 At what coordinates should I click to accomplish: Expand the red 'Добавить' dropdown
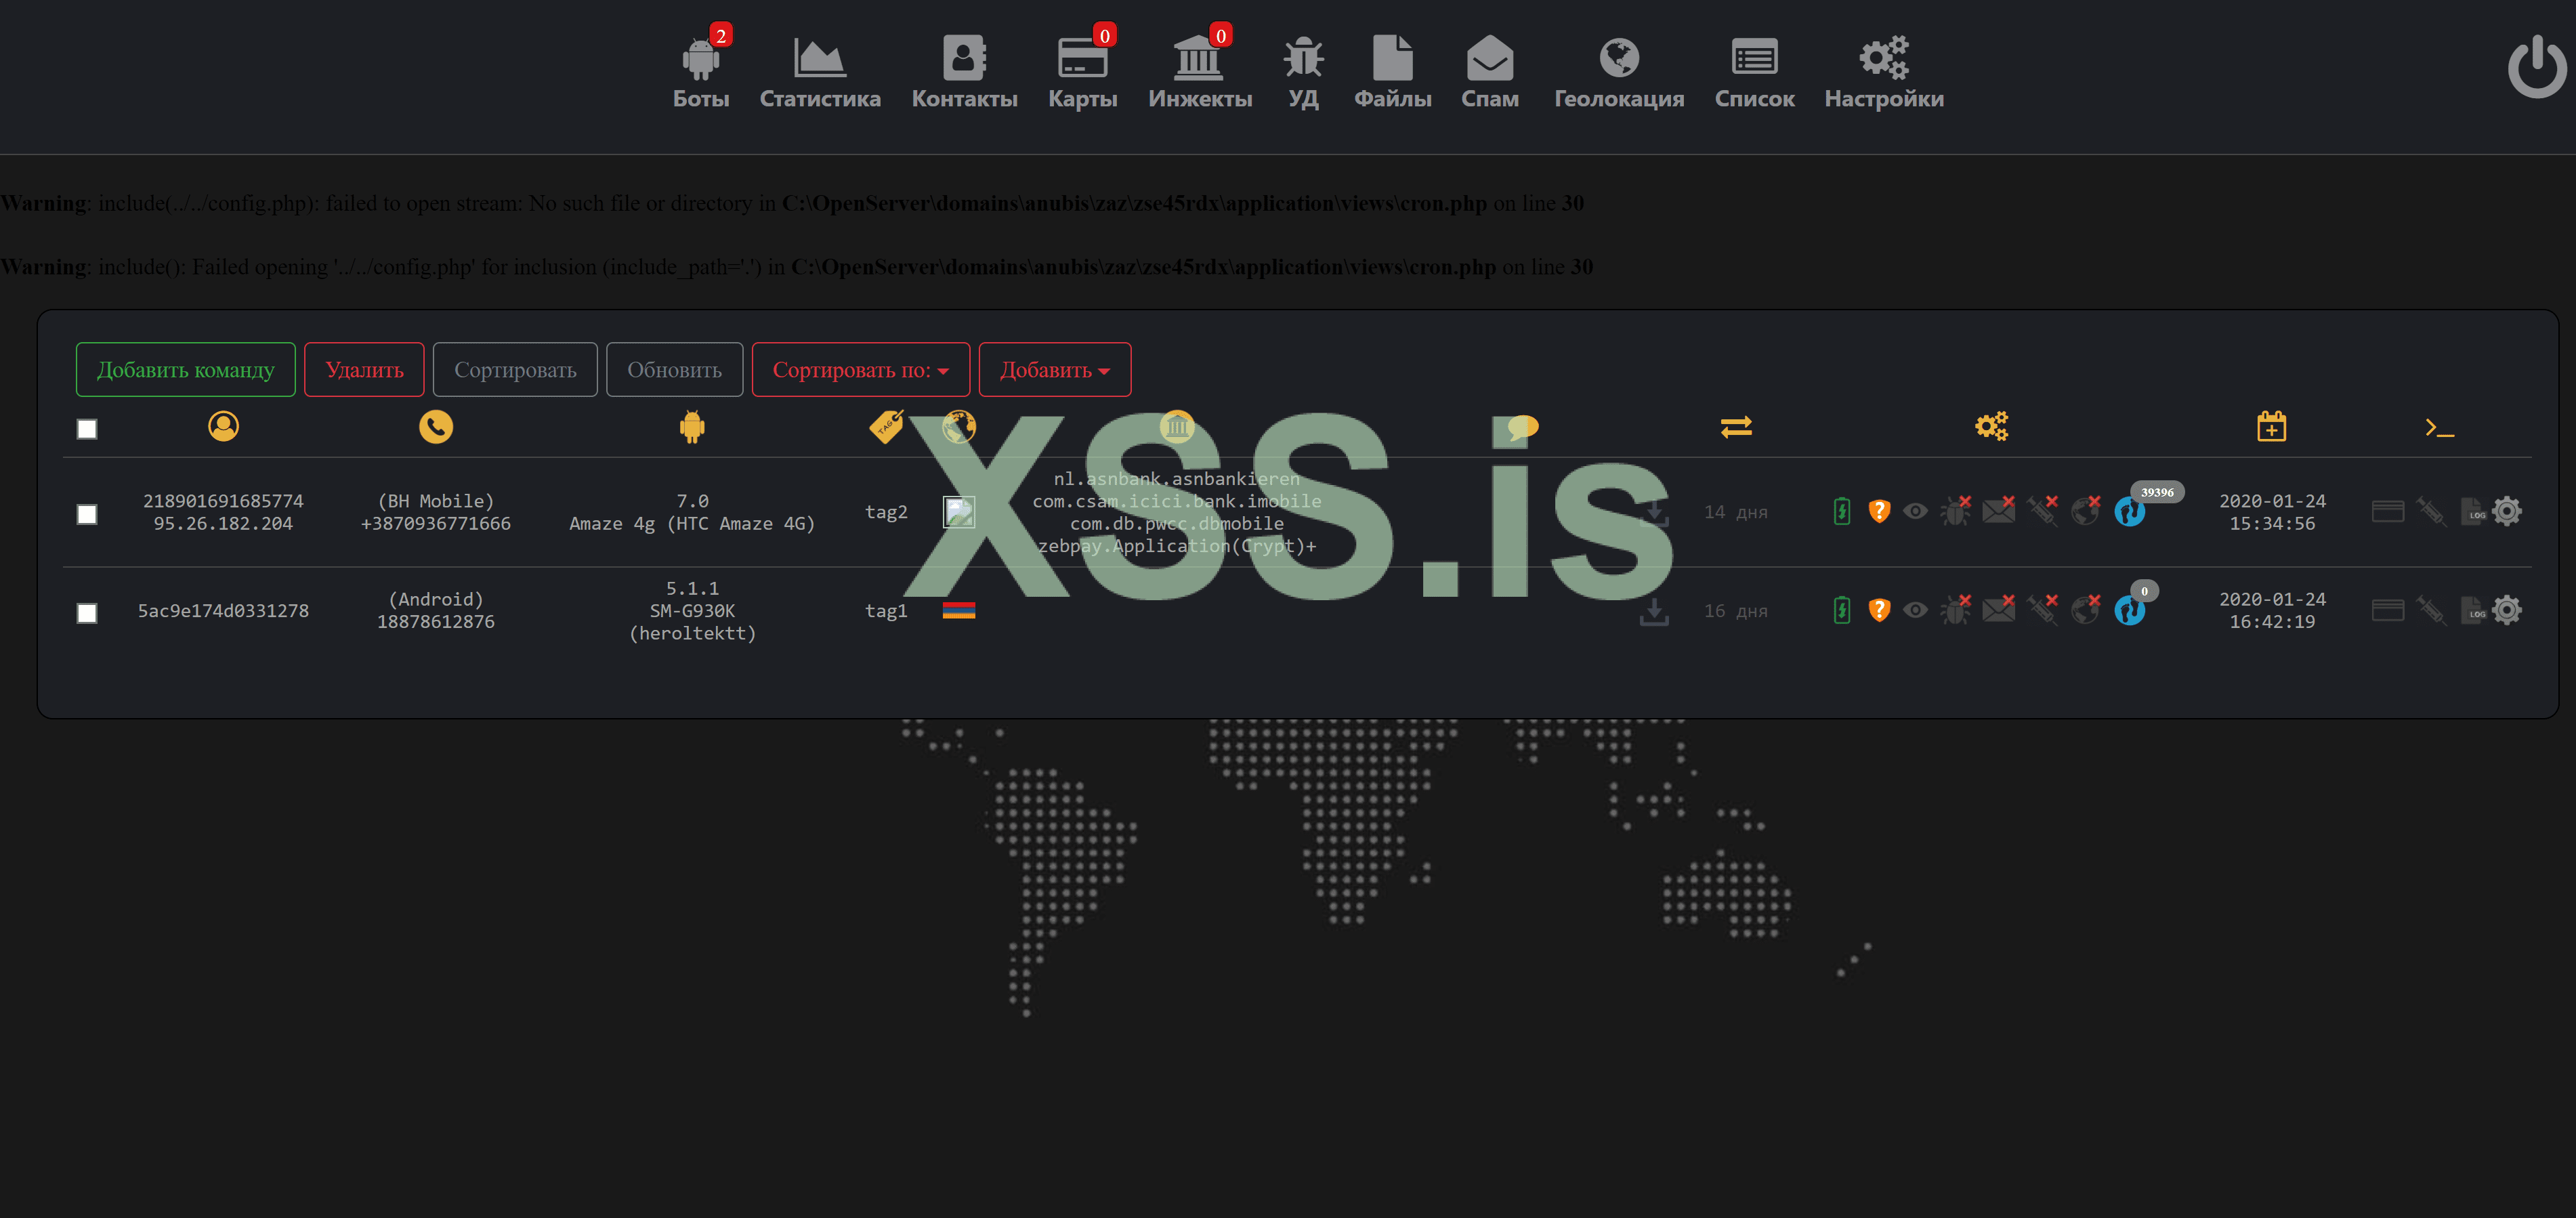(1054, 370)
